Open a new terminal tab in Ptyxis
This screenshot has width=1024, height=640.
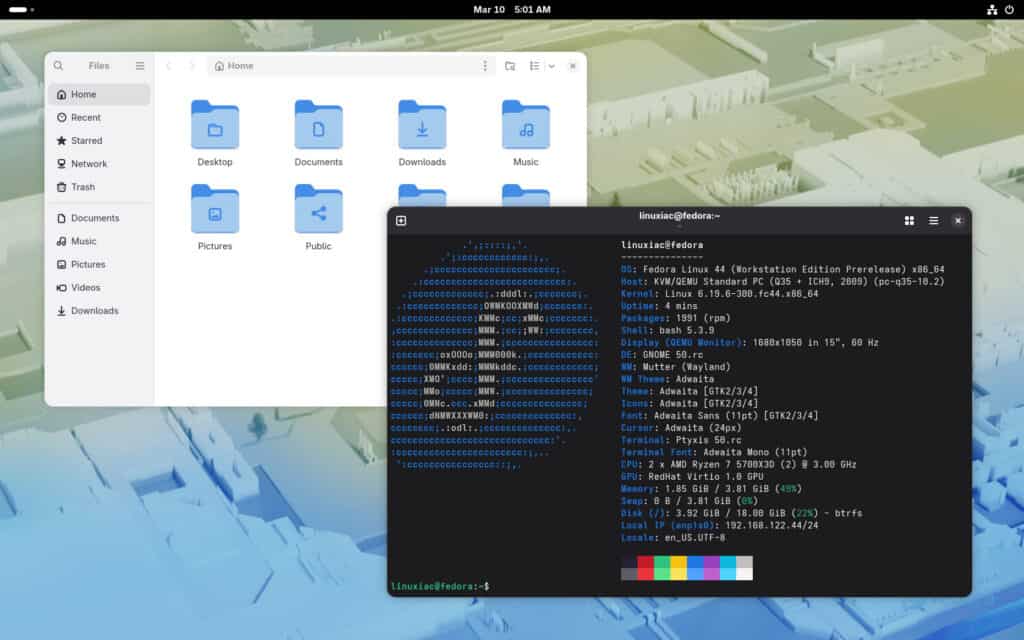[399, 221]
